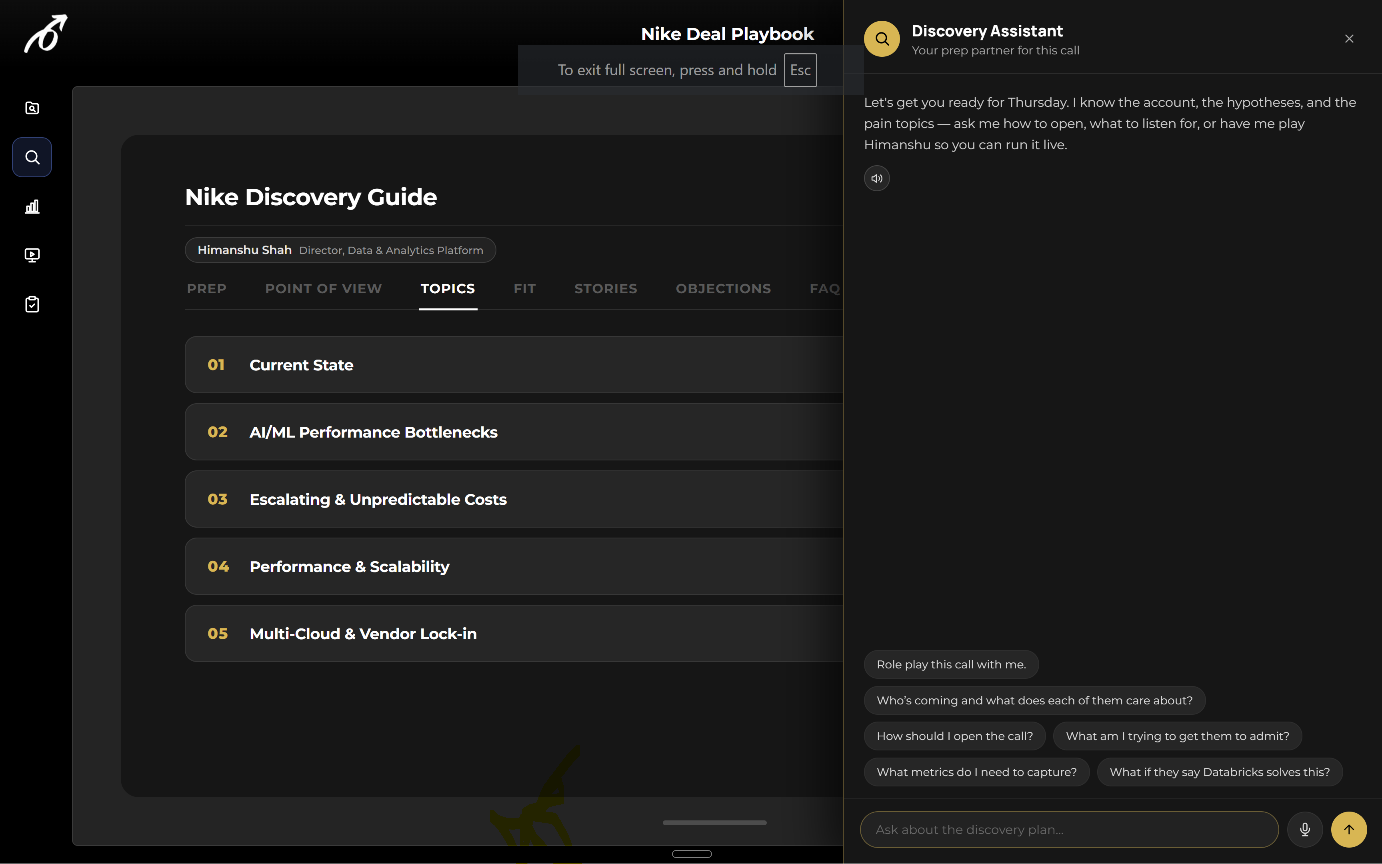Viewport: 1382px width, 864px height.
Task: Choose 'What metrics do I need to capture?' chip
Action: (977, 772)
